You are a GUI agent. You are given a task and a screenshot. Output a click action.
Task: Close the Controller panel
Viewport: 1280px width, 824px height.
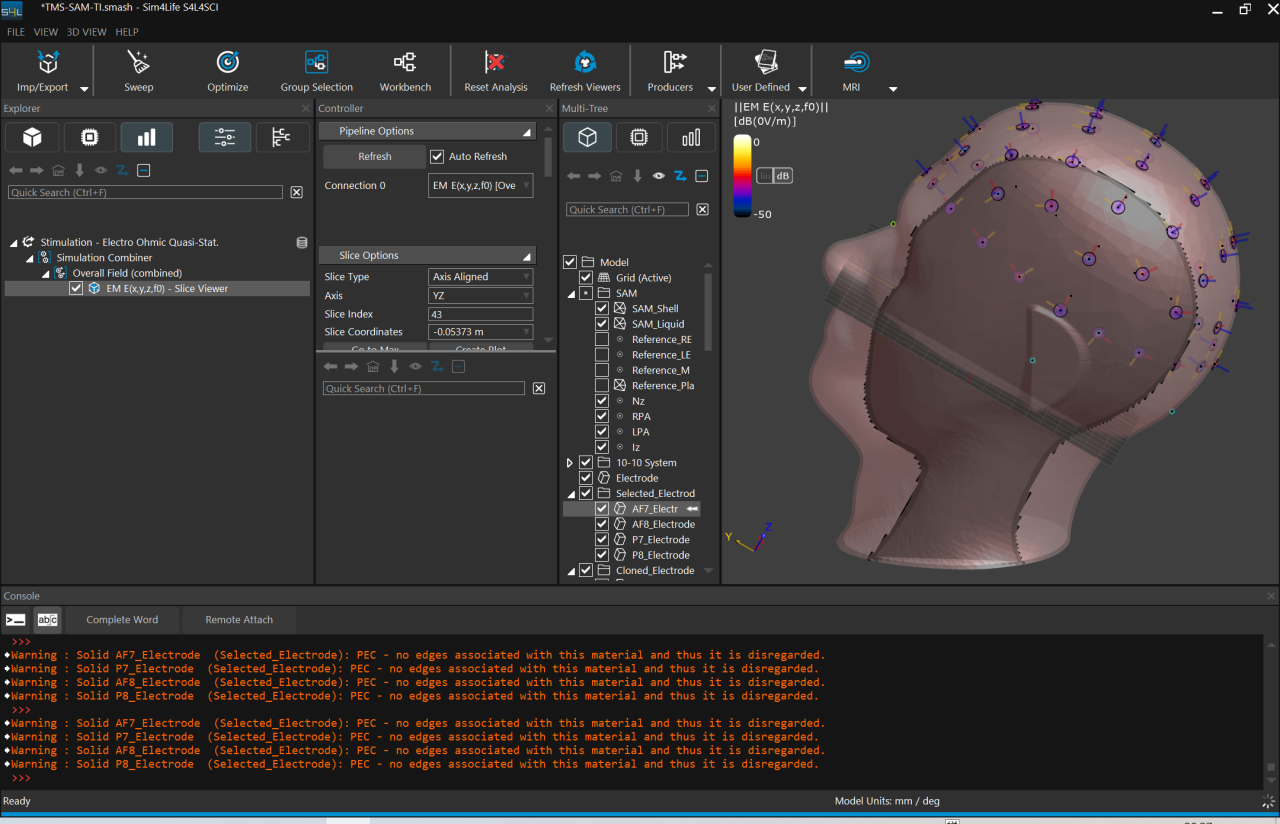click(x=549, y=109)
